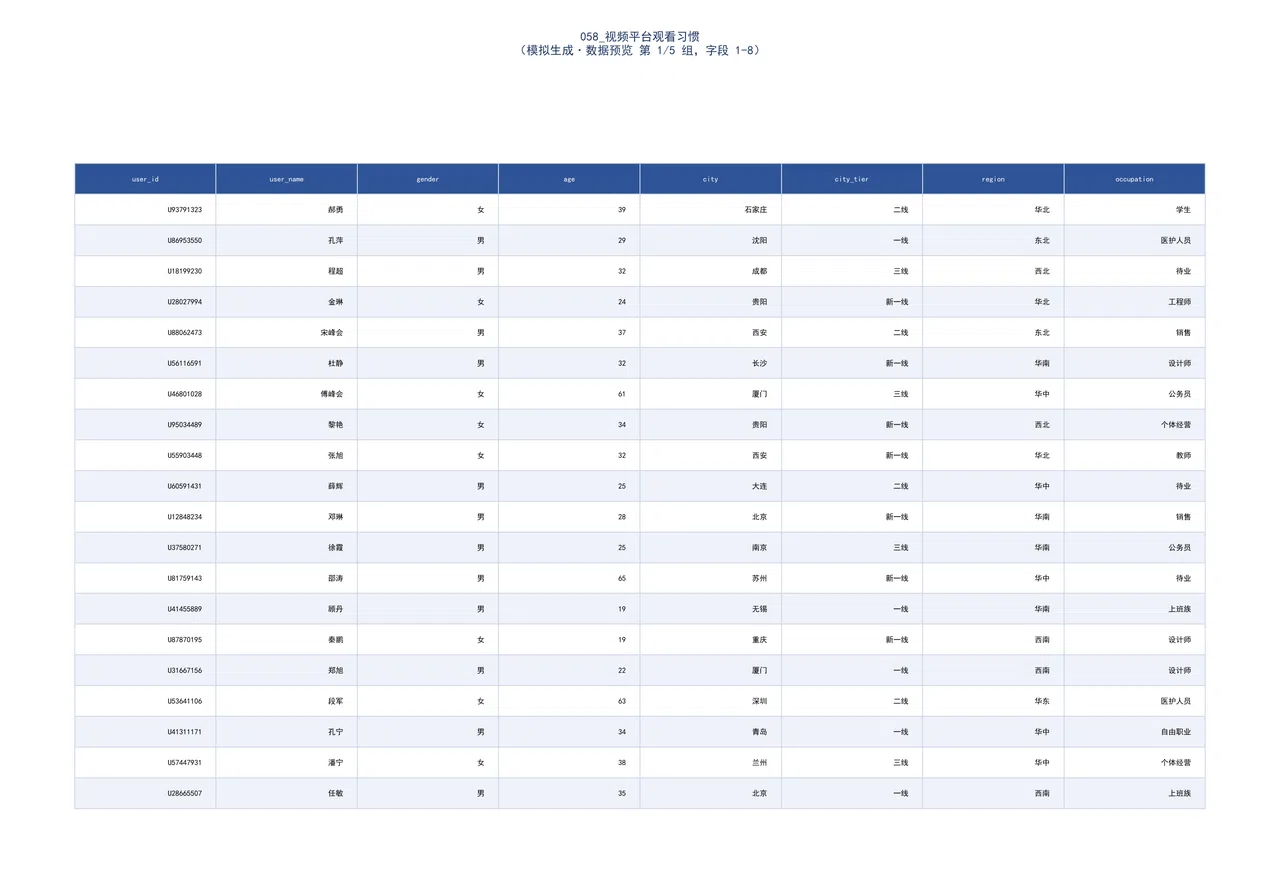Image resolution: width=1280 pixels, height=874 pixels.
Task: Select the city_tier column header
Action: coord(852,179)
